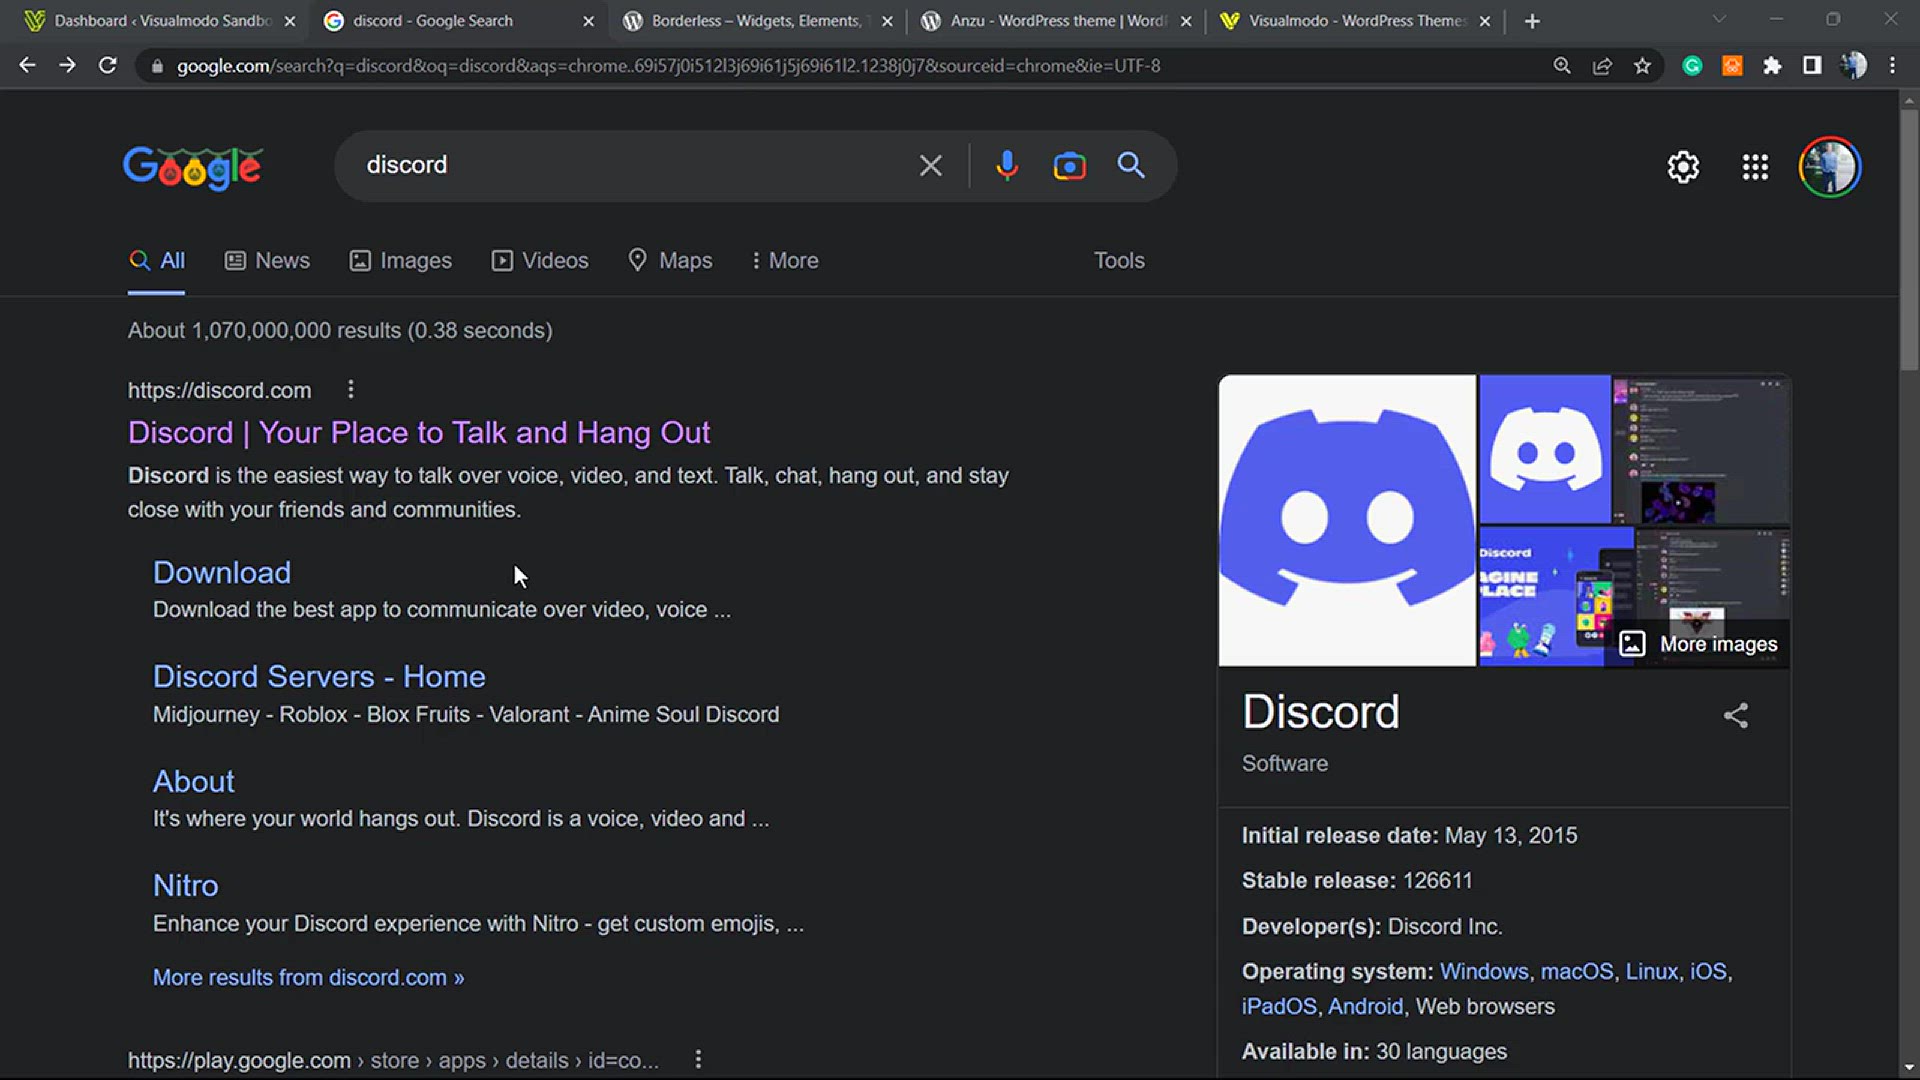Open Chrome three-dot menu
This screenshot has width=1920, height=1080.
click(1892, 65)
